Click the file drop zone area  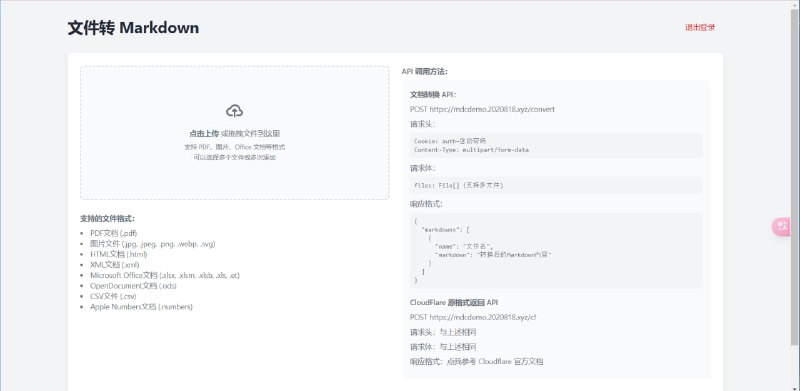pos(235,133)
